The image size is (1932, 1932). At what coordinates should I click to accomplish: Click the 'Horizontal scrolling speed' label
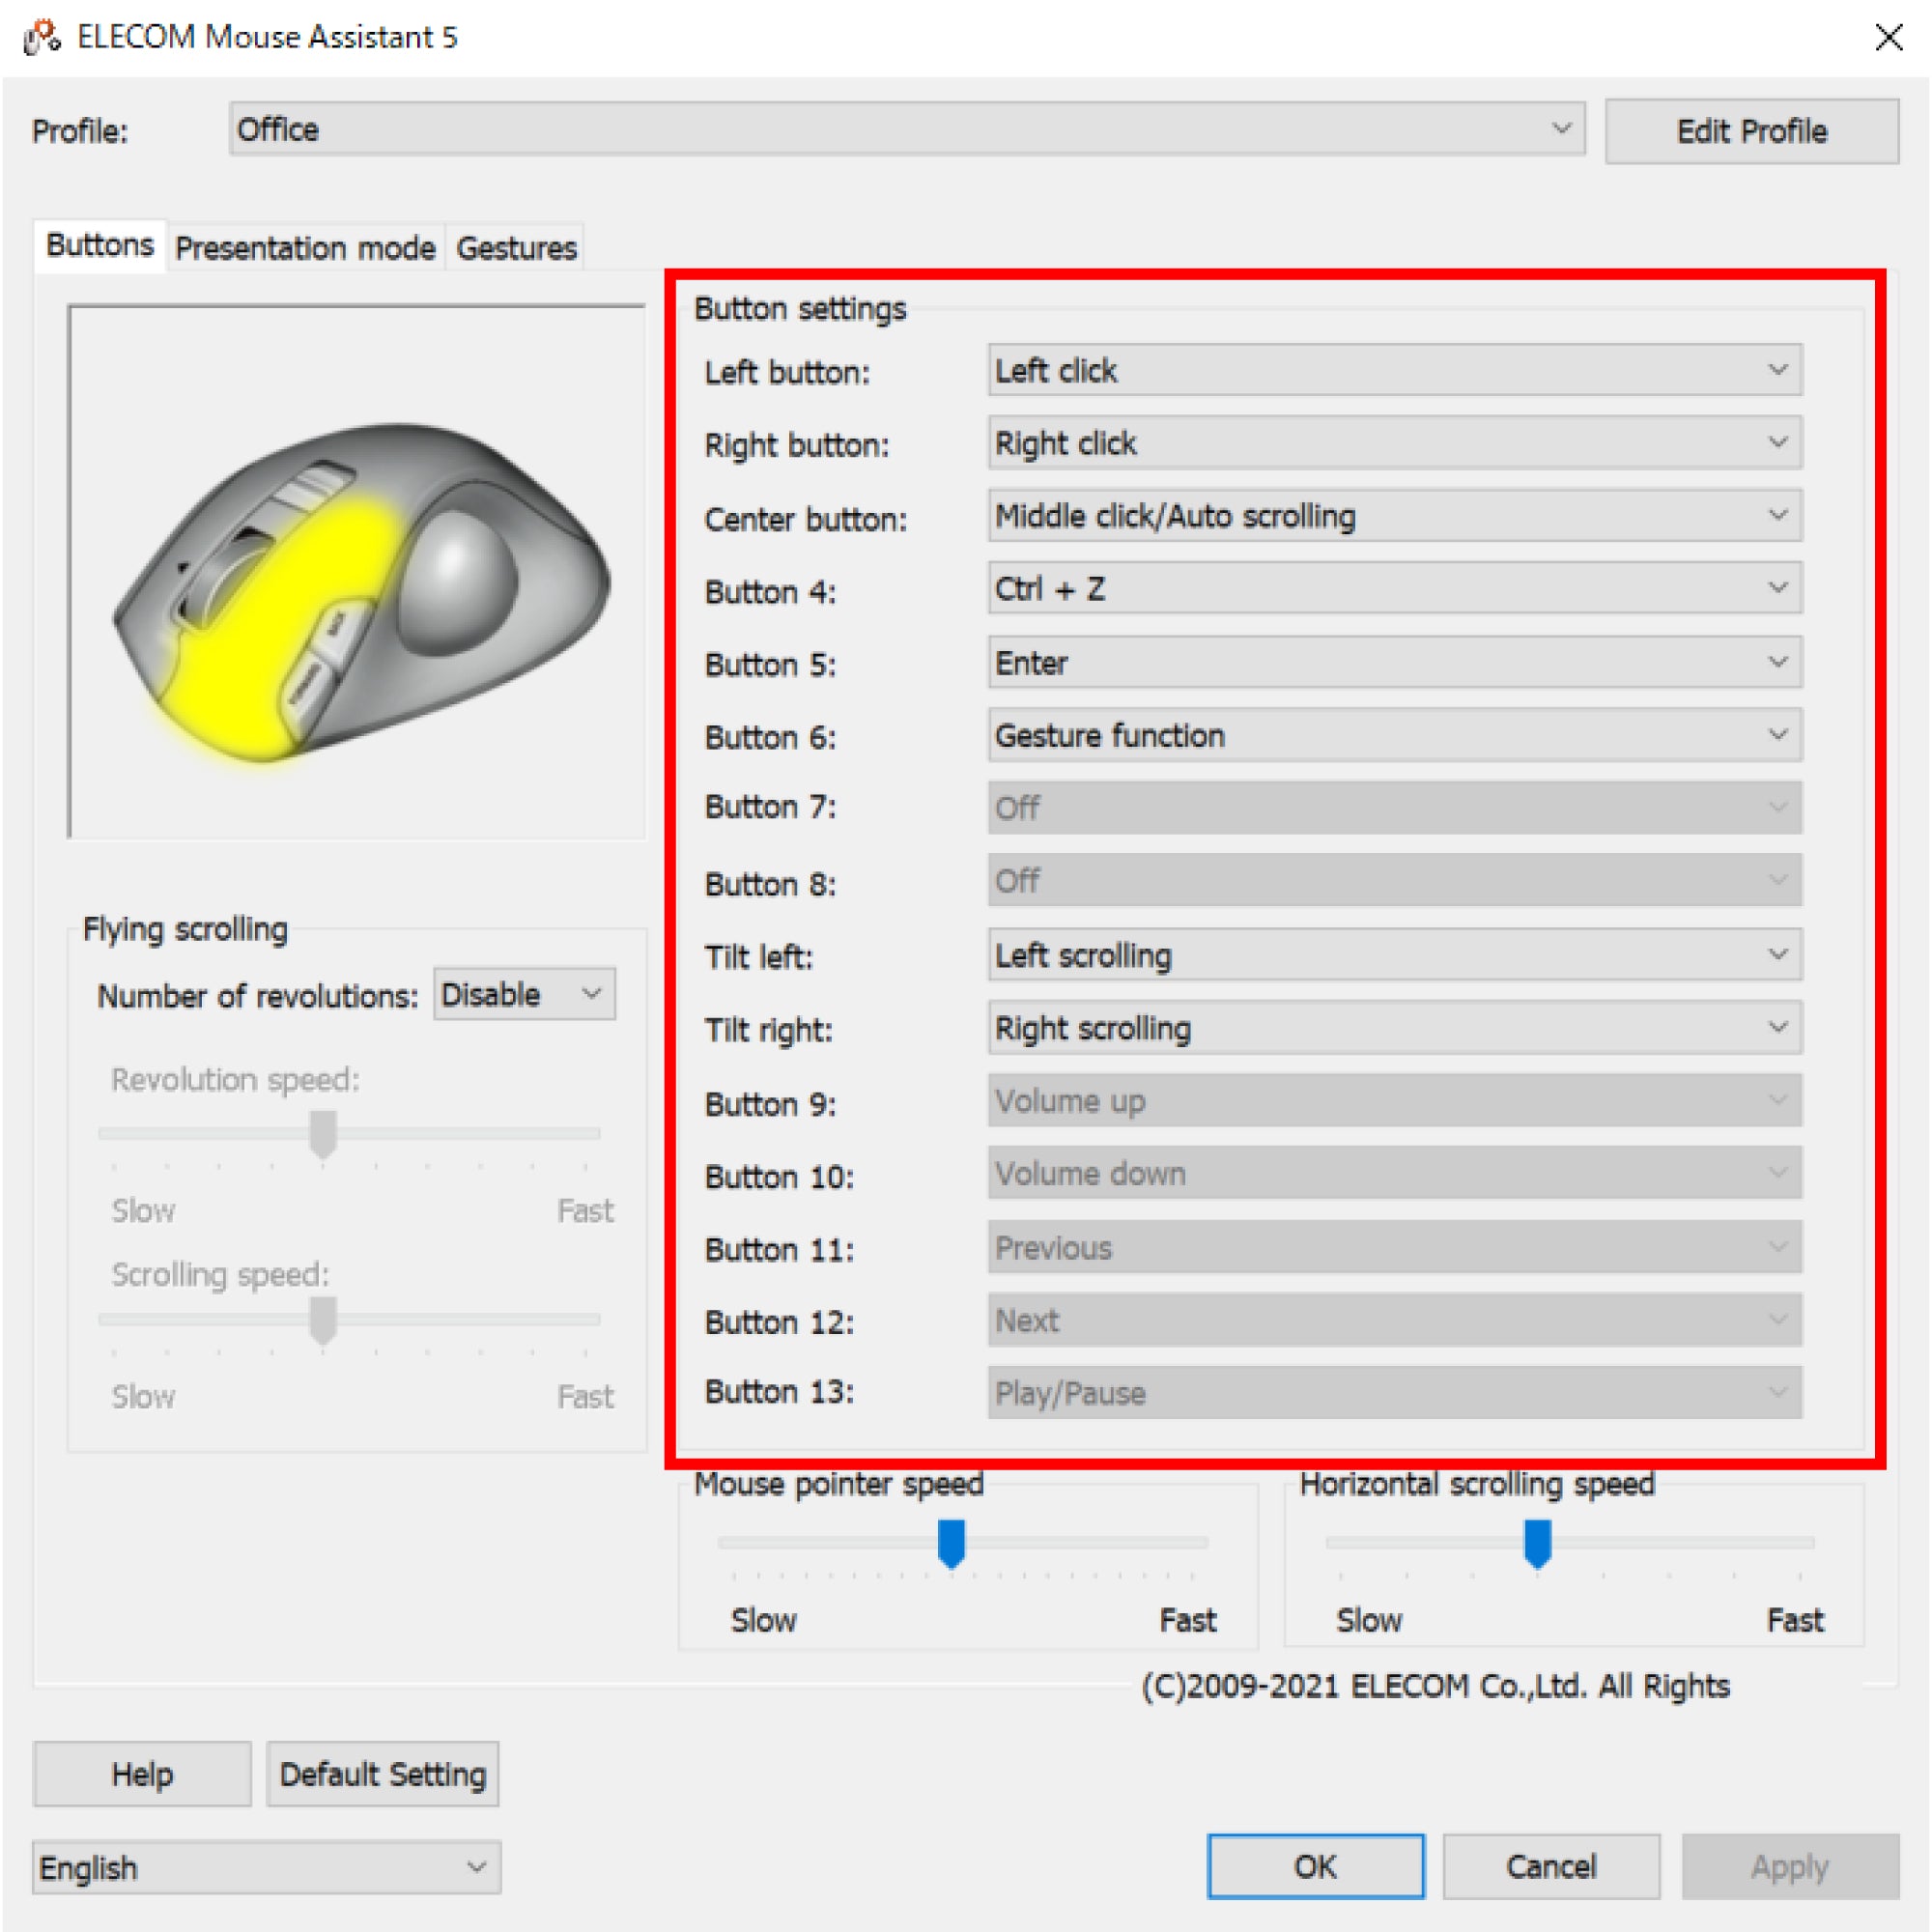pos(1477,1484)
